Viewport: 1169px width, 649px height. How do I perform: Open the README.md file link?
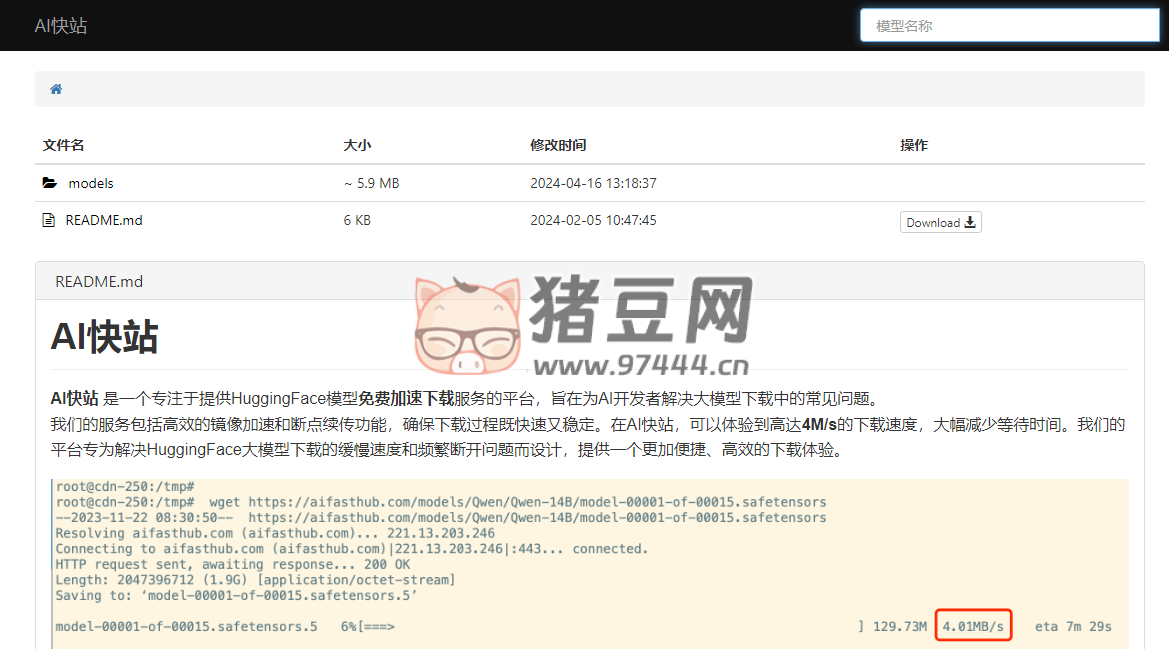(x=102, y=220)
